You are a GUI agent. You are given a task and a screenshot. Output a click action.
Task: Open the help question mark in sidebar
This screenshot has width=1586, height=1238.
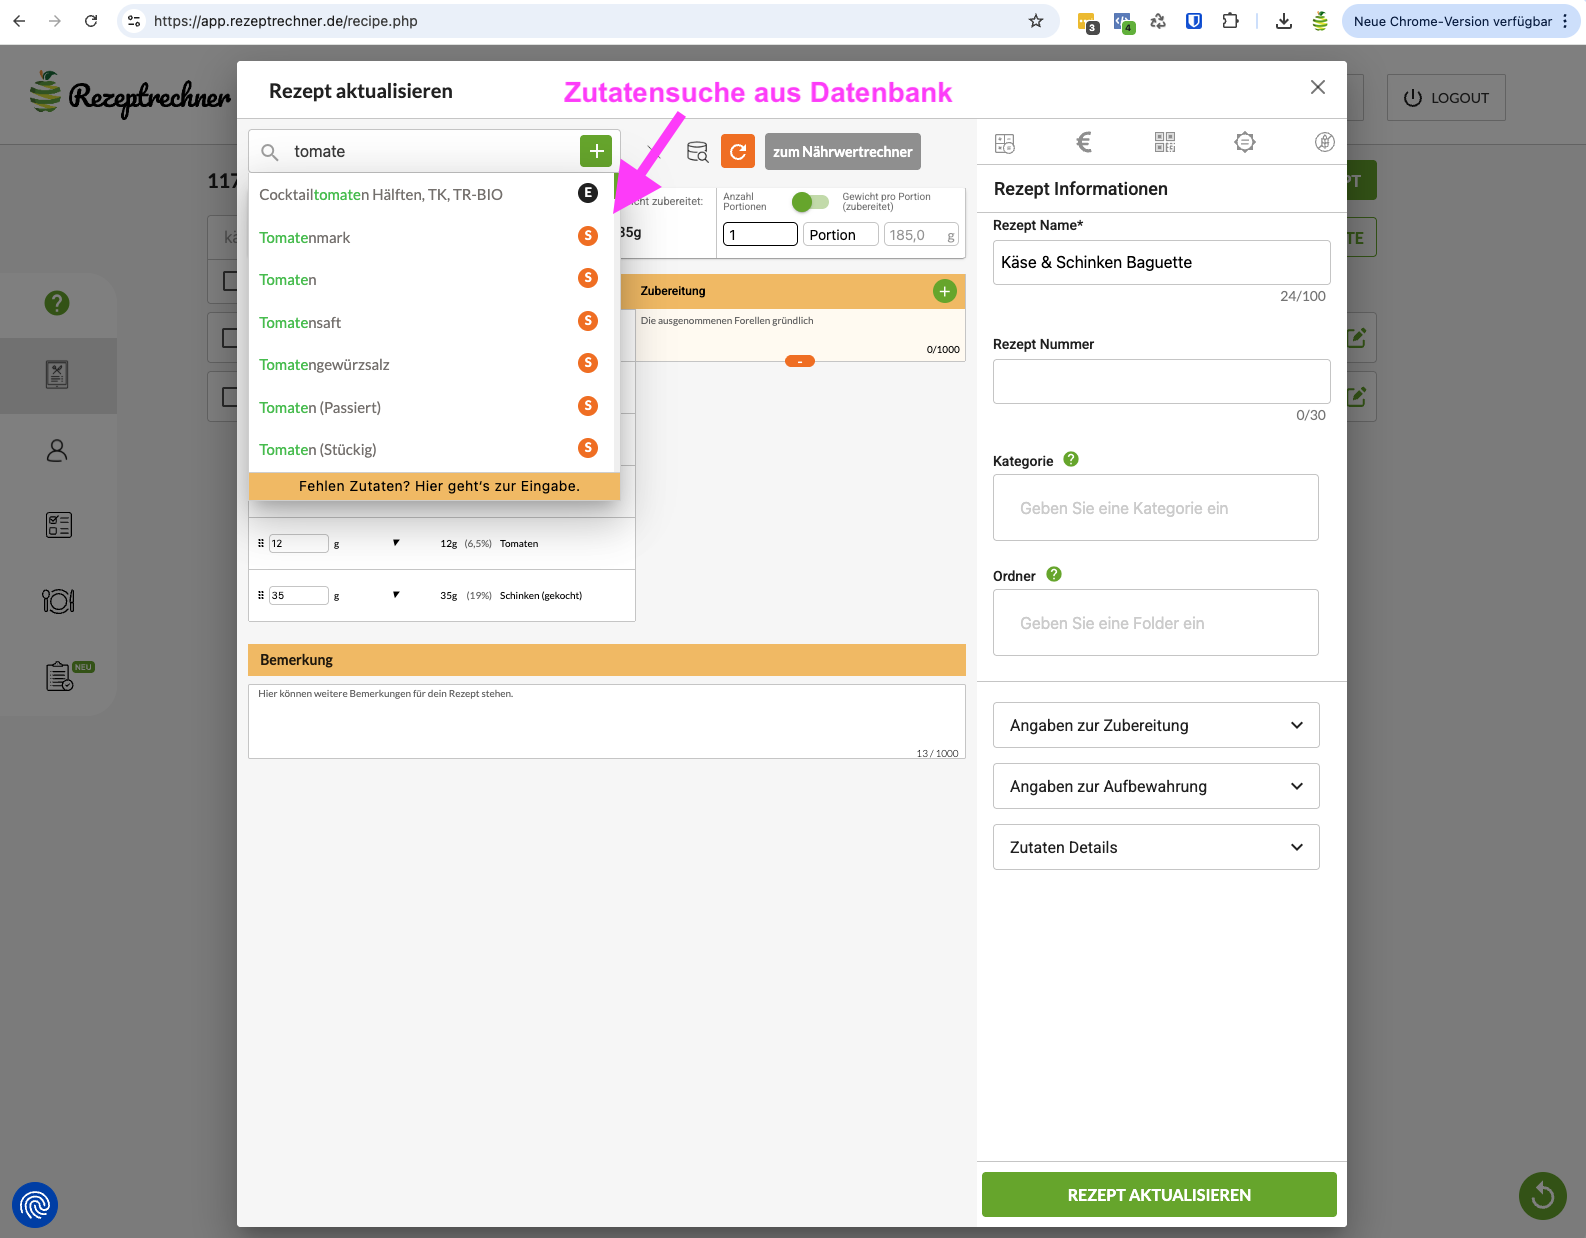click(x=57, y=302)
